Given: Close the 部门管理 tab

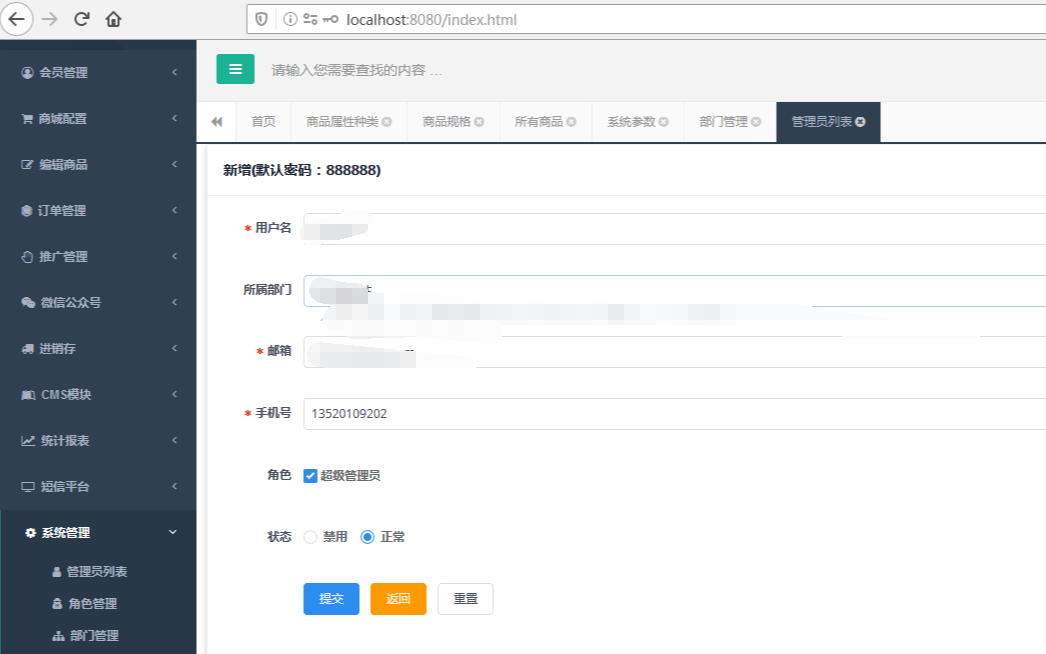Looking at the screenshot, I should (756, 121).
